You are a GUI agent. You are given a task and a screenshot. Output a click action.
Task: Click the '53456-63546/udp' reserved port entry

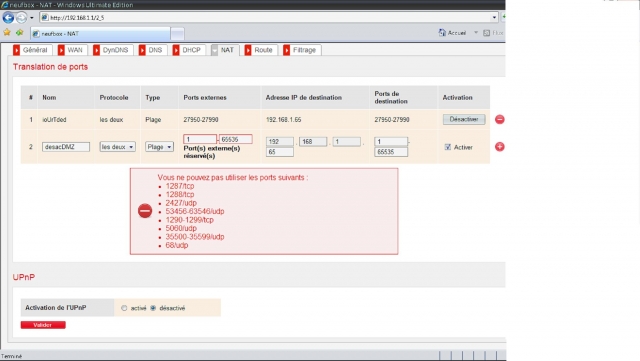pyautogui.click(x=195, y=212)
